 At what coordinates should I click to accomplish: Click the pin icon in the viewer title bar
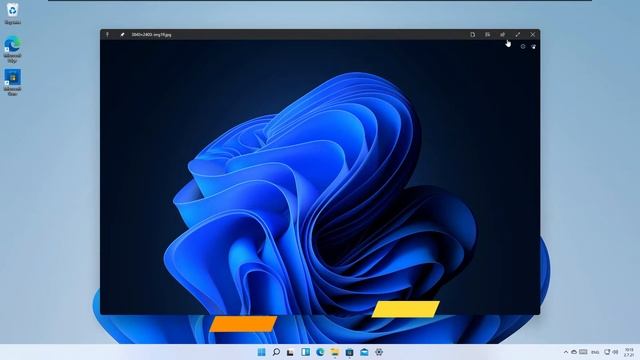tap(108, 35)
